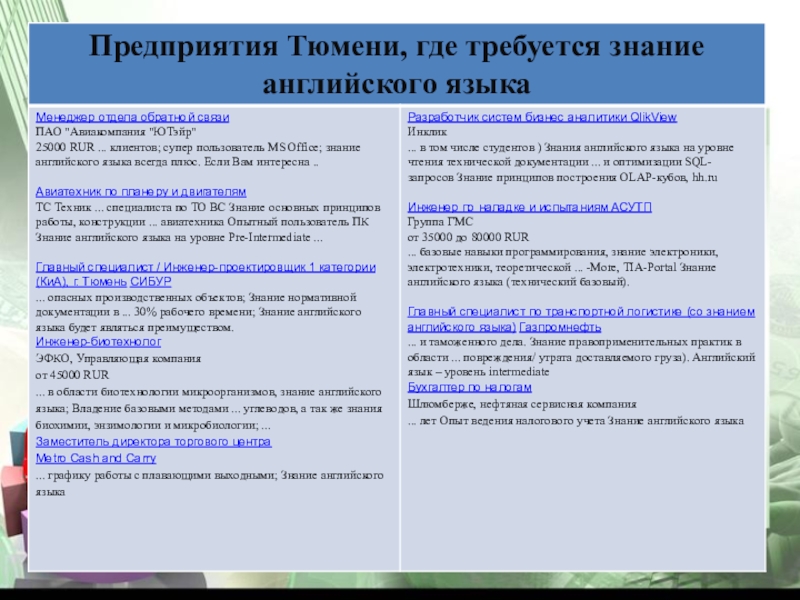Follow the Газпромнефть company link
The image size is (800, 600).
click(x=560, y=327)
